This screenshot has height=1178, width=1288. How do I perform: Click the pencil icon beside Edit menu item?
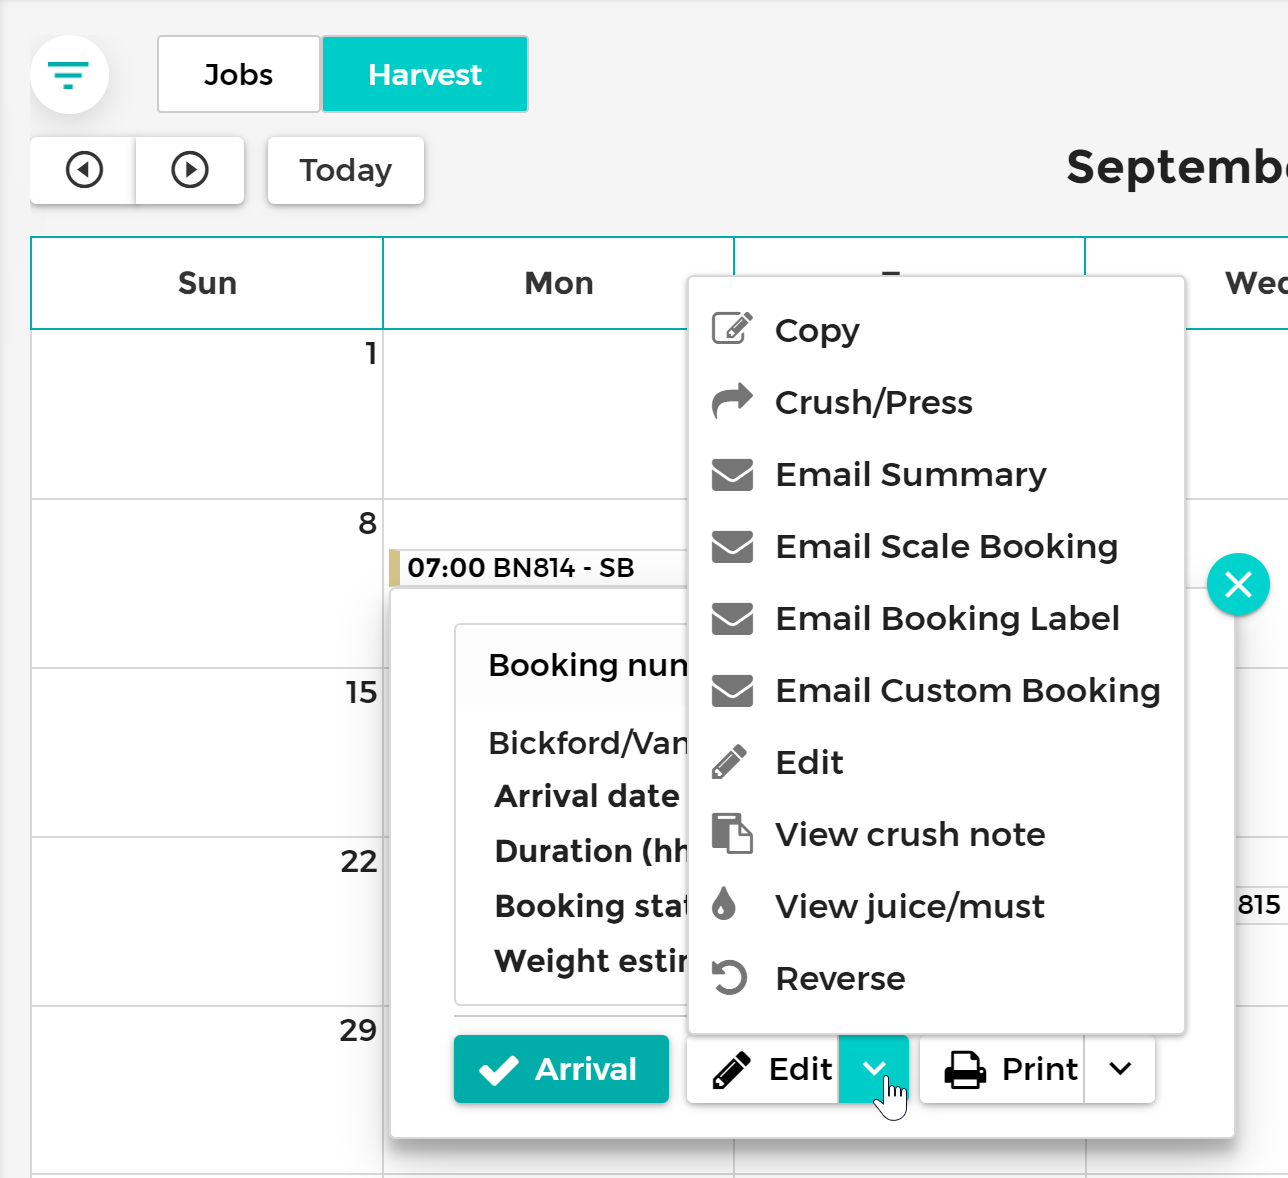click(x=730, y=762)
